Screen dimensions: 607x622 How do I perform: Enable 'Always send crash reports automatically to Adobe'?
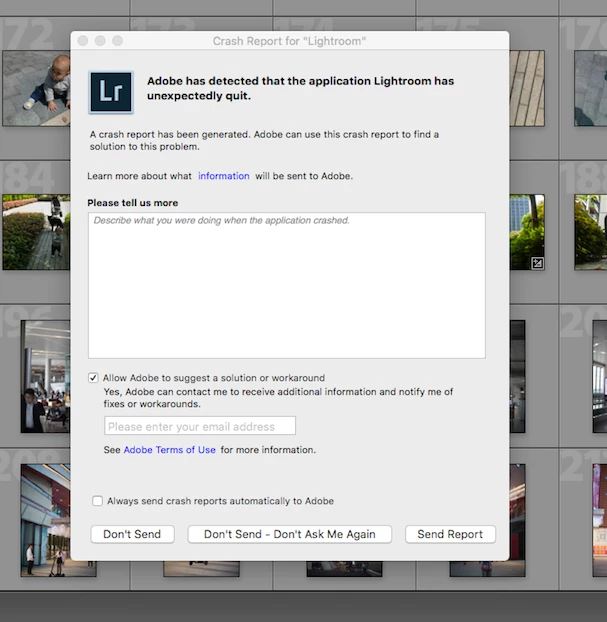98,501
